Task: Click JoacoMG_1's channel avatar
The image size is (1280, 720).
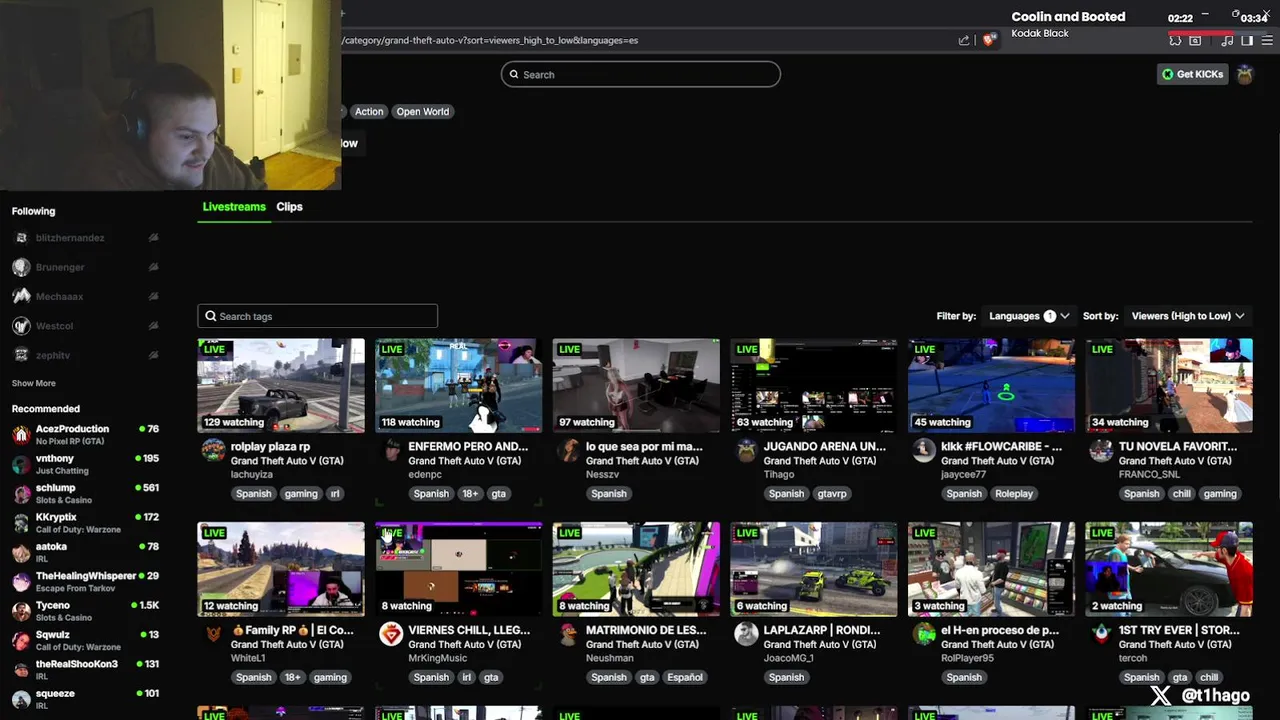Action: pyautogui.click(x=746, y=634)
